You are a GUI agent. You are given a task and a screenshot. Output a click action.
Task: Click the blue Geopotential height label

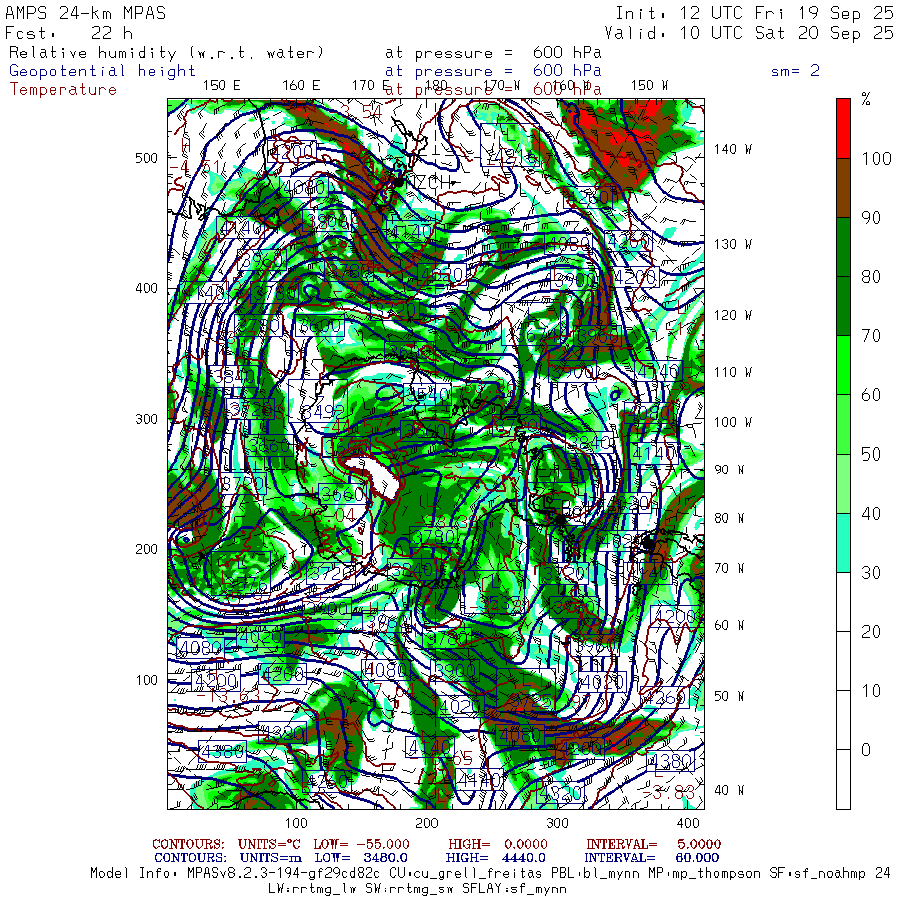103,71
